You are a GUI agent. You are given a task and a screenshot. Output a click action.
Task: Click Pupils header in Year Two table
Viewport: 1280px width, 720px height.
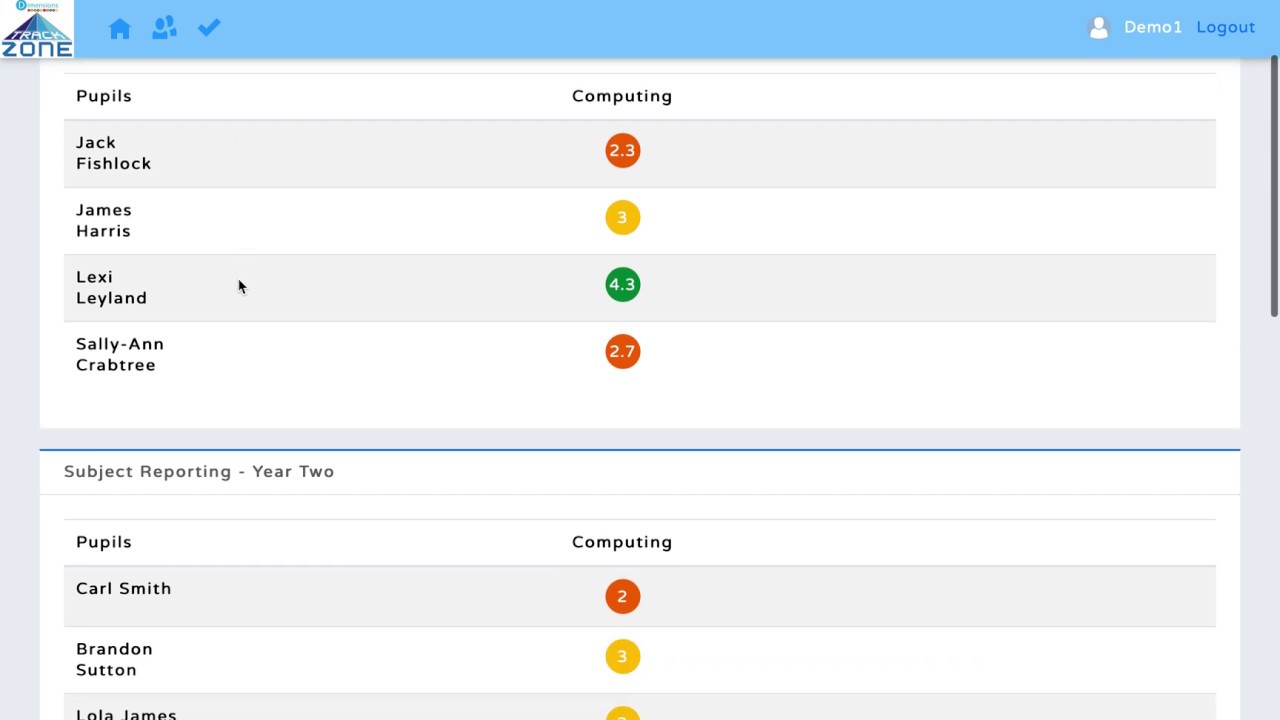click(x=104, y=542)
